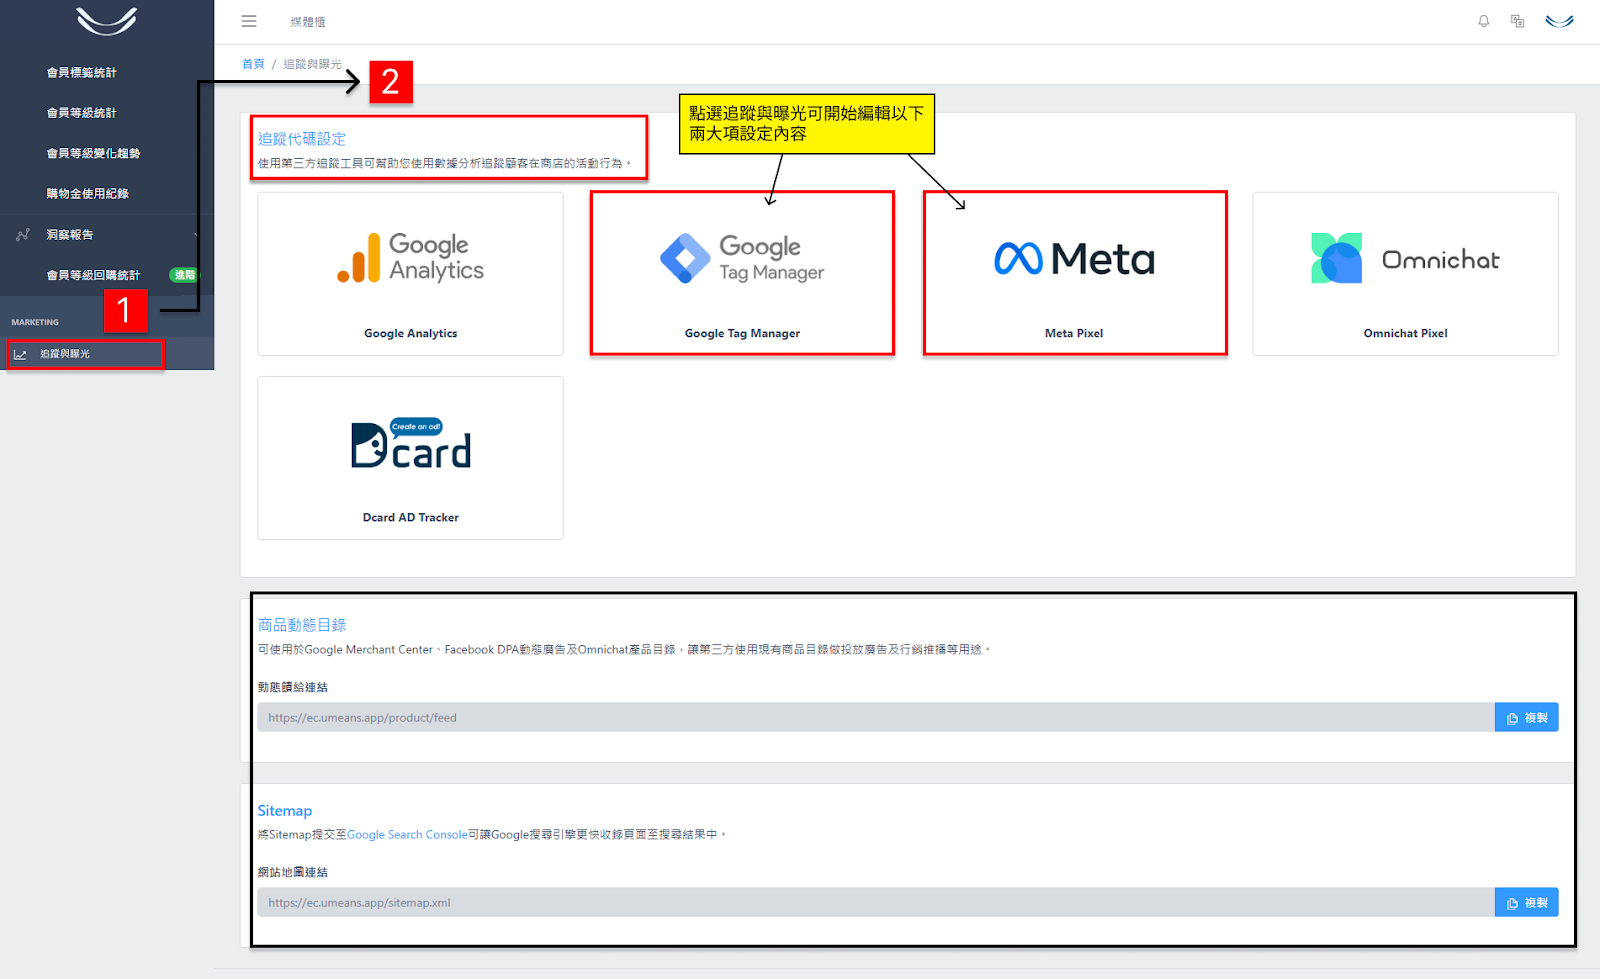Image resolution: width=1600 pixels, height=979 pixels.
Task: Click the 動態饋給連結 label
Action: pyautogui.click(x=293, y=688)
